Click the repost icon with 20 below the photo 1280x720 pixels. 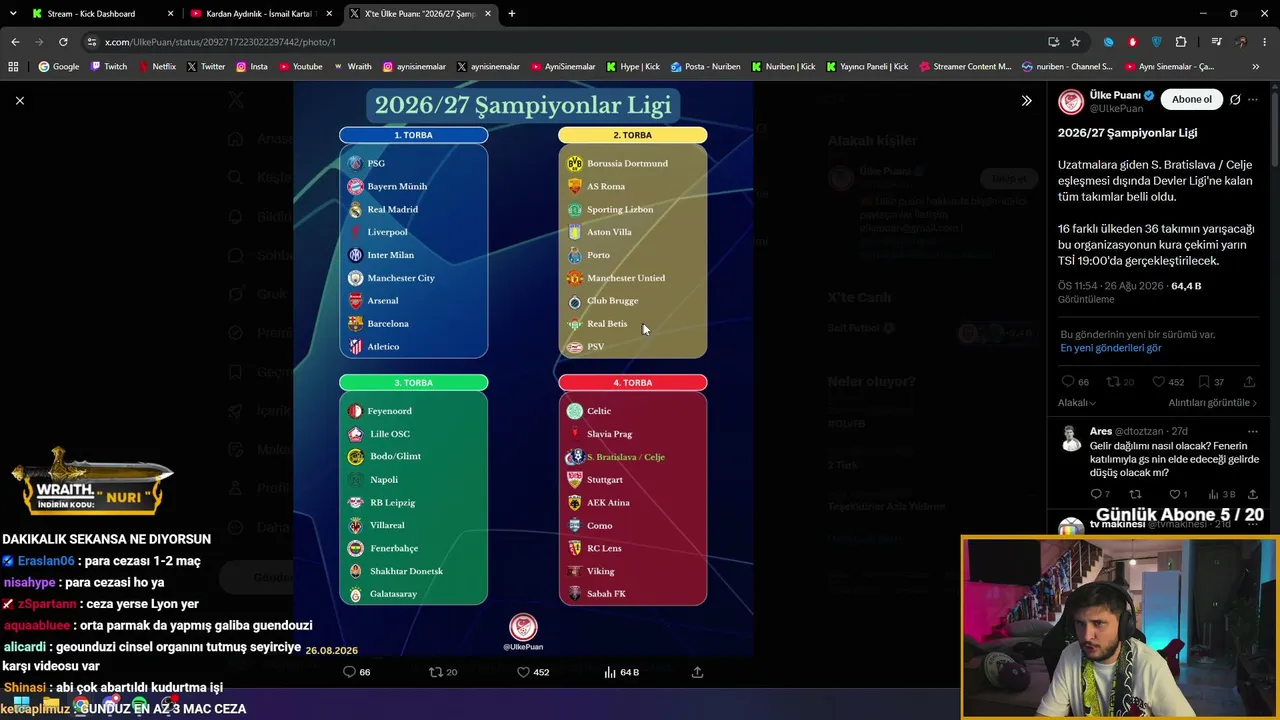pos(436,672)
